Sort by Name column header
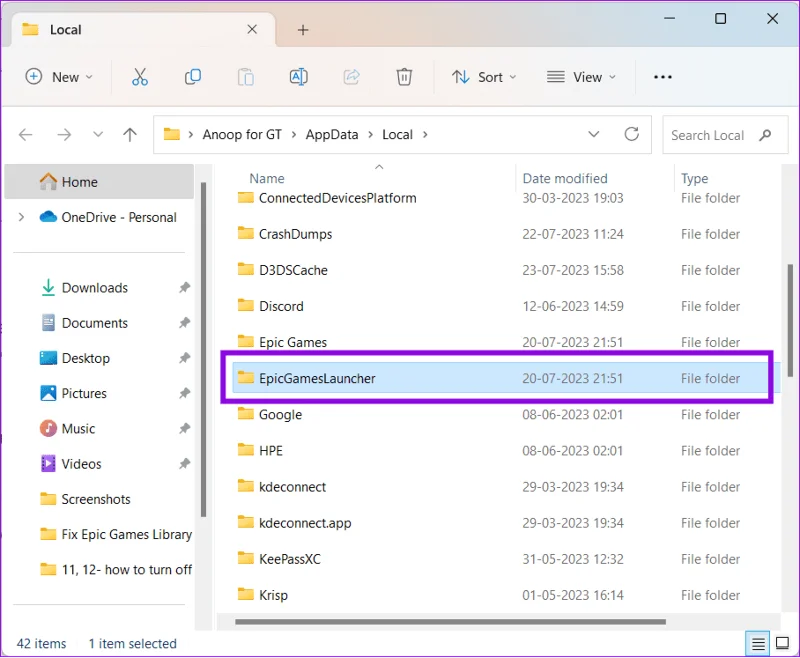This screenshot has height=658, width=800. tap(267, 179)
